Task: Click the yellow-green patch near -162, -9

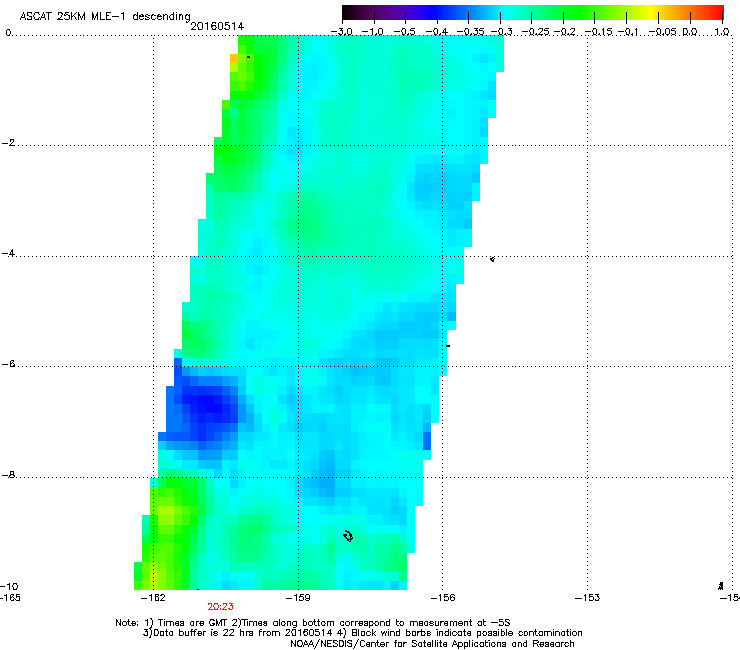Action: point(168,517)
